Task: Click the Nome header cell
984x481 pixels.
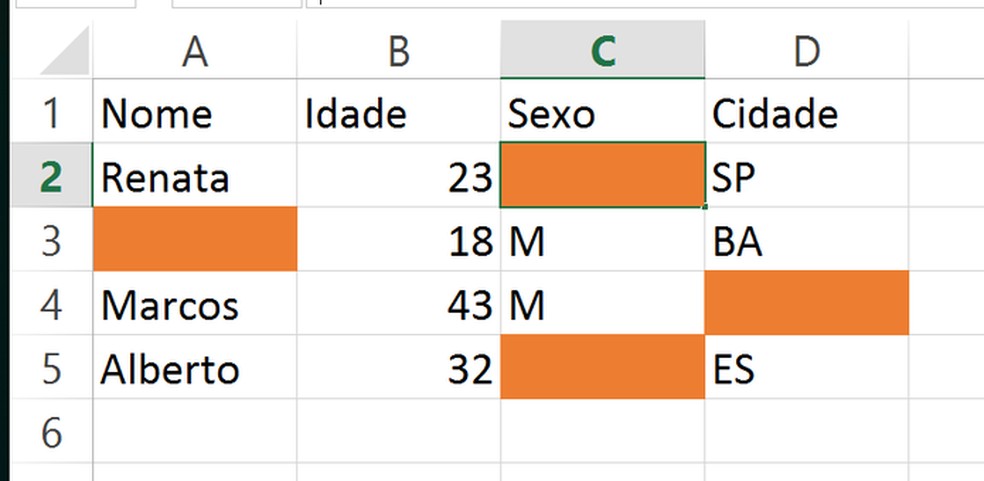Action: pos(195,114)
